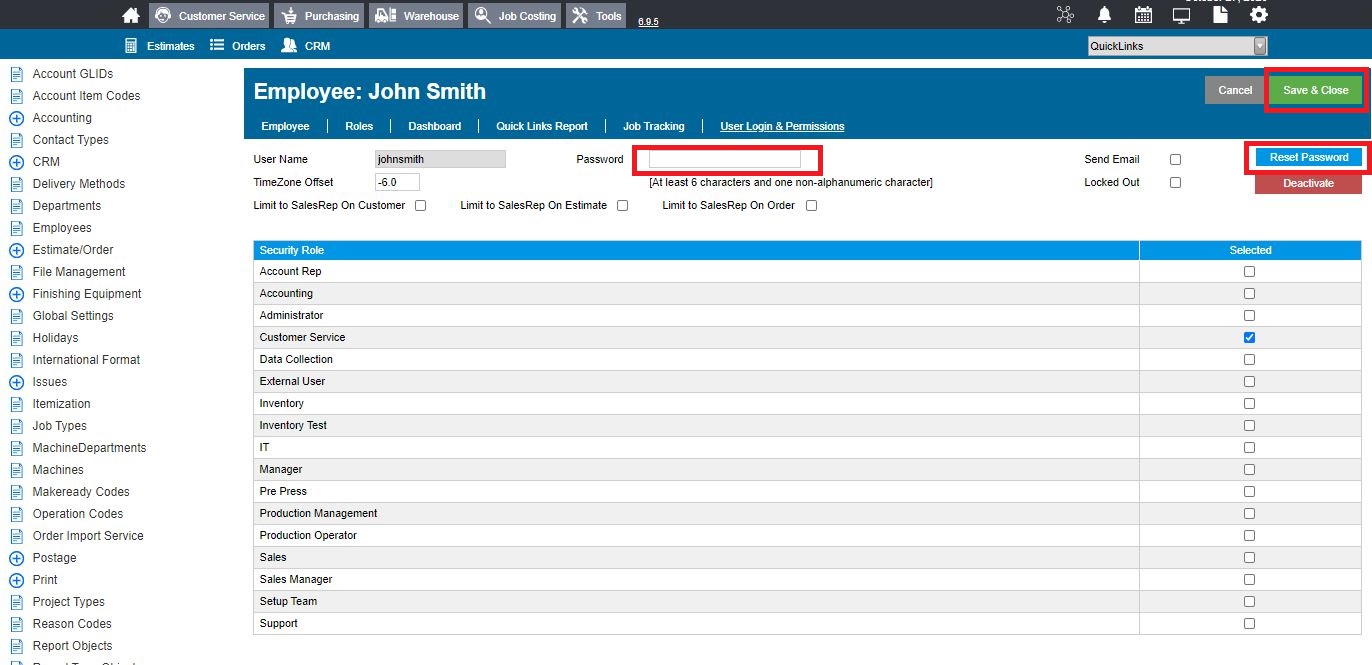Click the Estimates calculator icon
Image resolution: width=1372 pixels, height=665 pixels.
coord(130,46)
